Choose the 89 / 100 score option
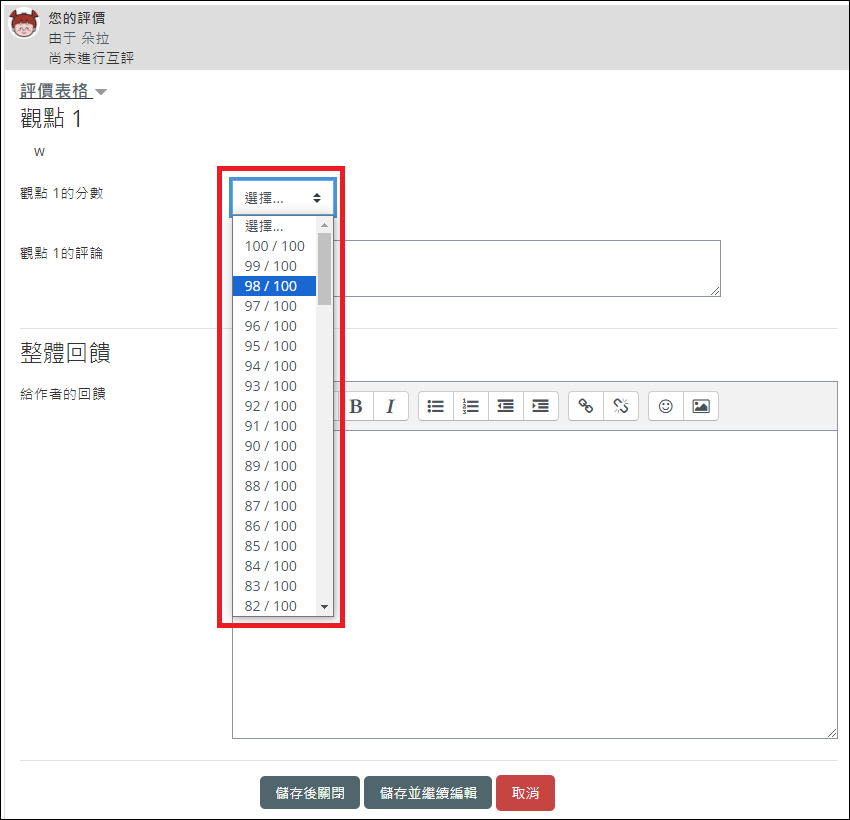This screenshot has width=850, height=820. (x=274, y=467)
